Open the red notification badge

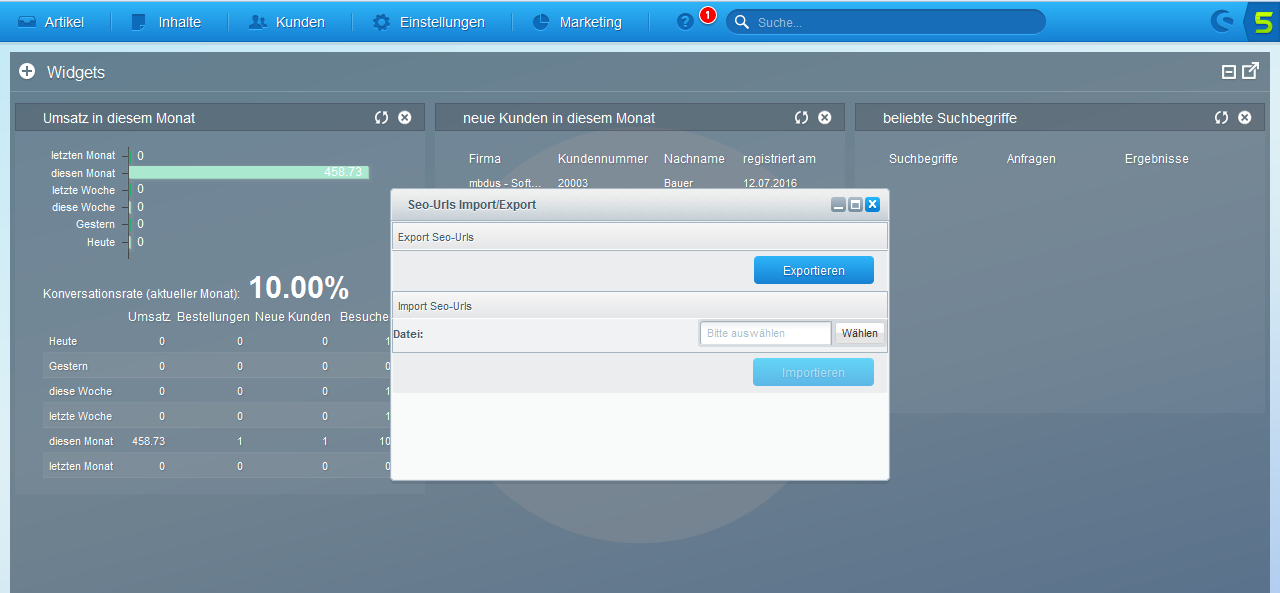point(708,15)
